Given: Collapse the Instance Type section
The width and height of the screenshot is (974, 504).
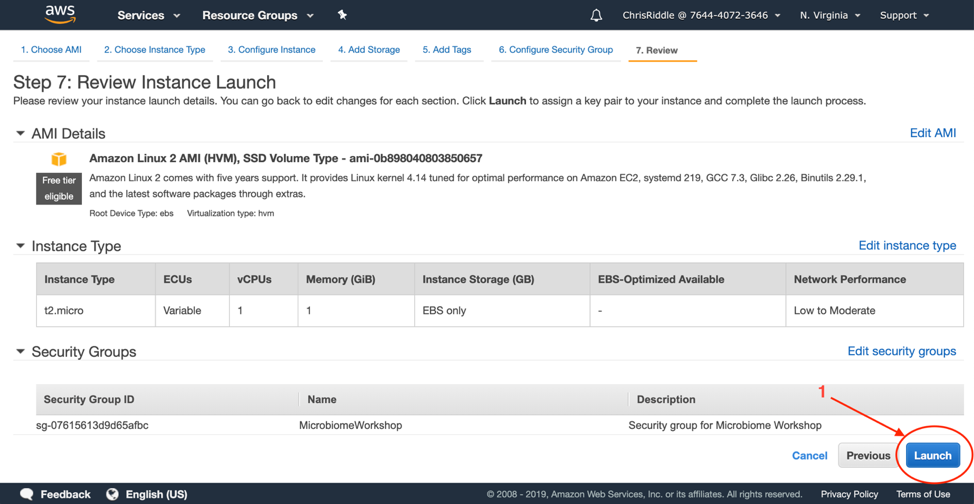Looking at the screenshot, I should click(20, 246).
